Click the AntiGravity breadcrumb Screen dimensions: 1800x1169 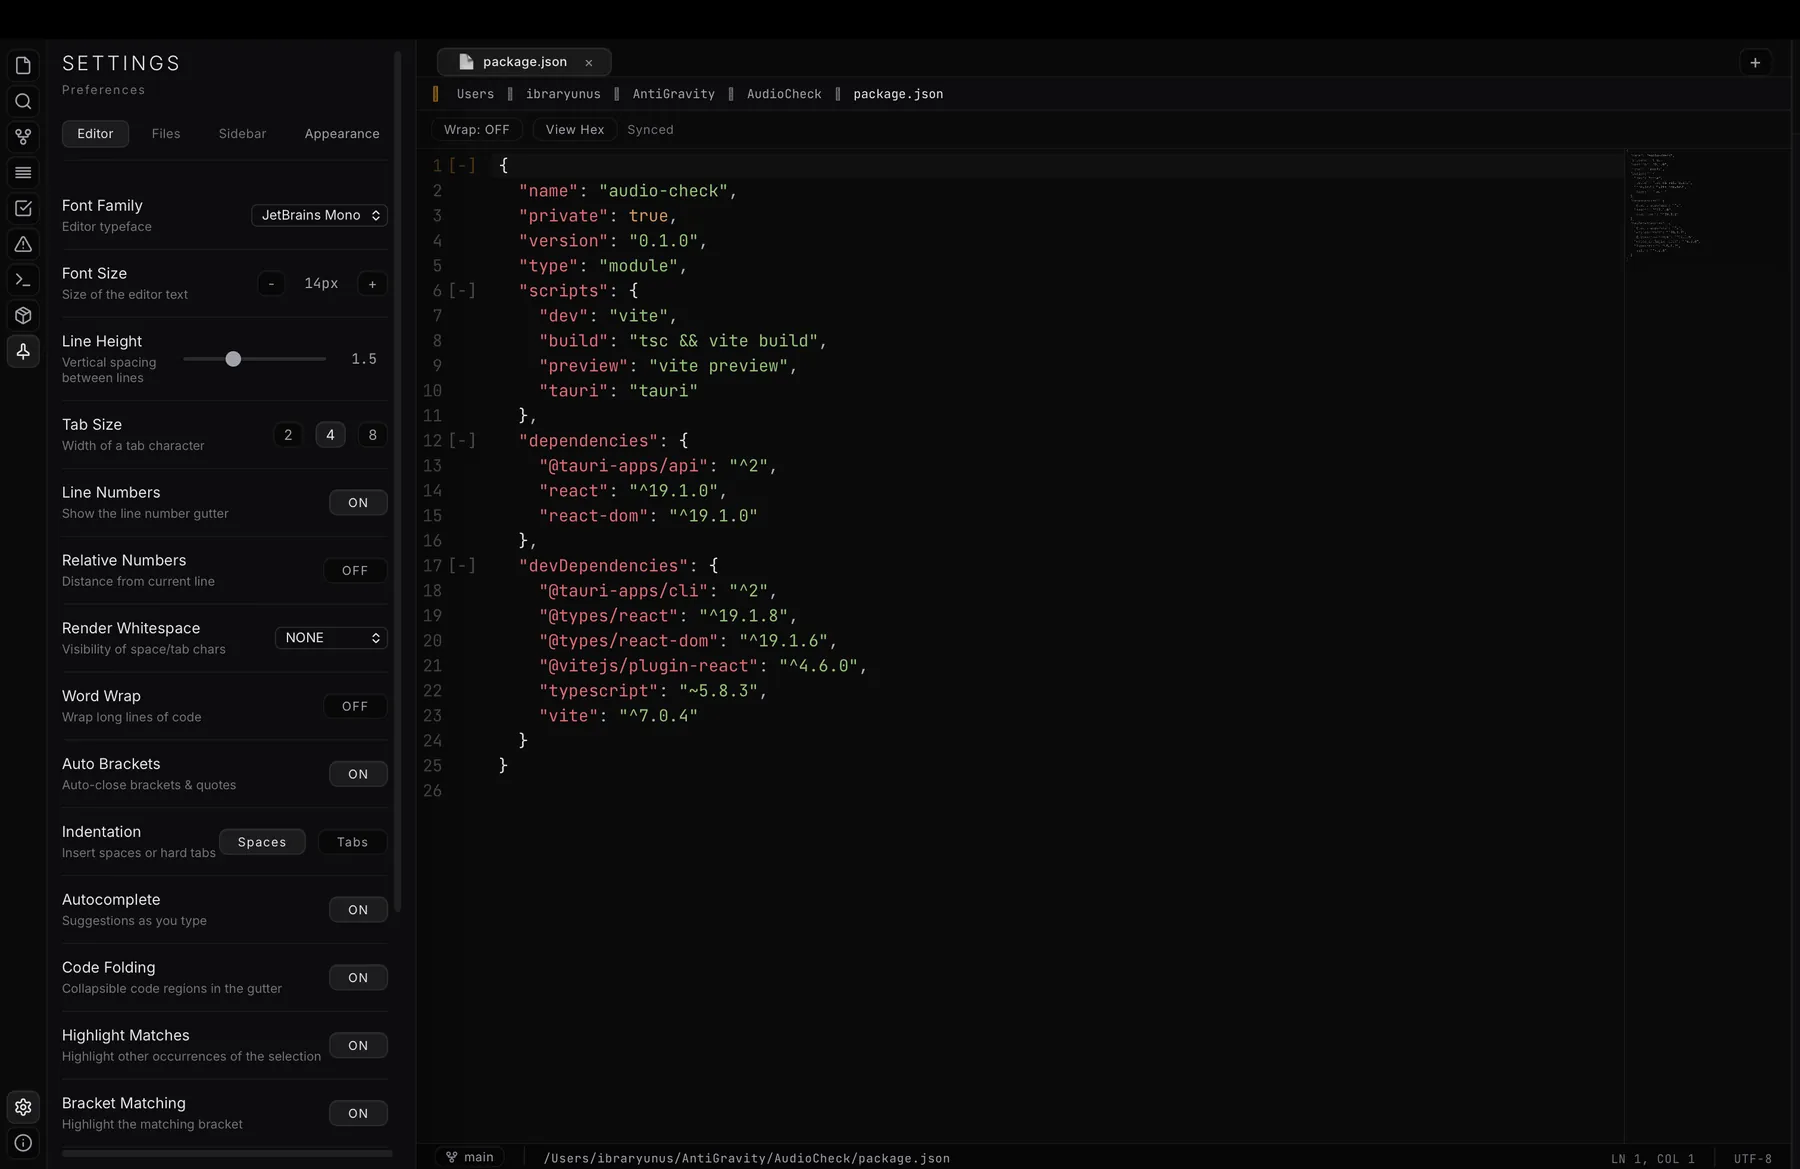point(673,94)
